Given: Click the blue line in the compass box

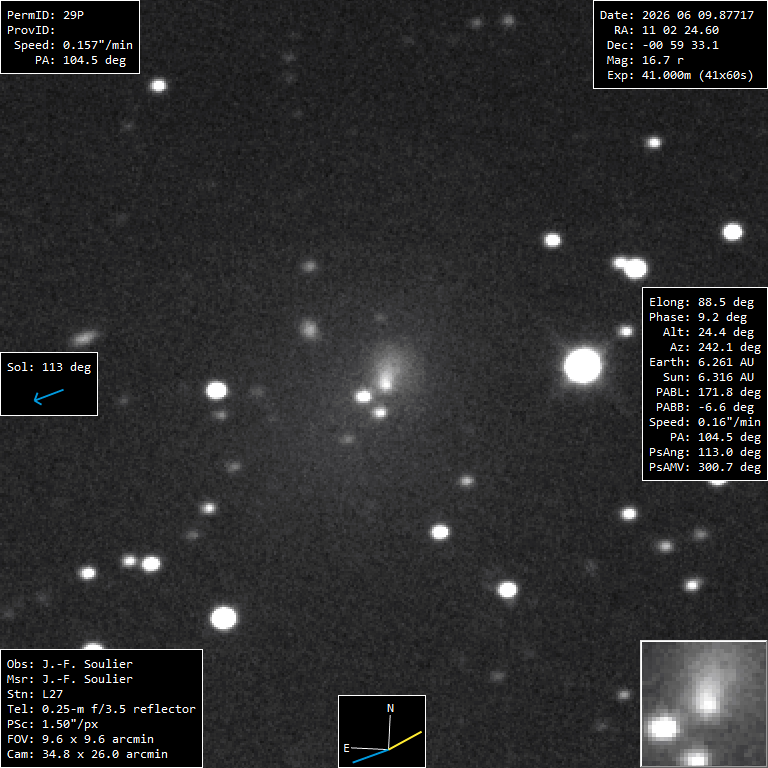Looking at the screenshot, I should (x=370, y=756).
